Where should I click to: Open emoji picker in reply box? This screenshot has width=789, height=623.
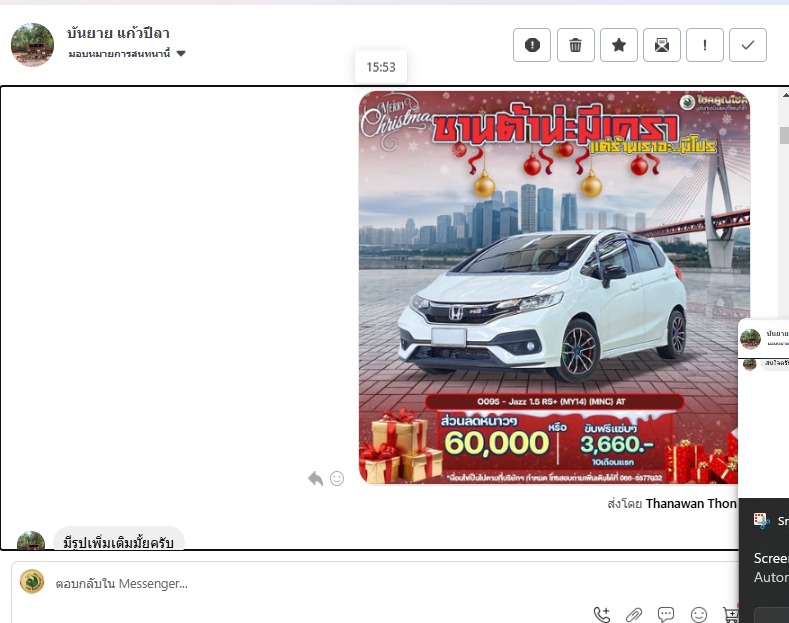pos(698,614)
